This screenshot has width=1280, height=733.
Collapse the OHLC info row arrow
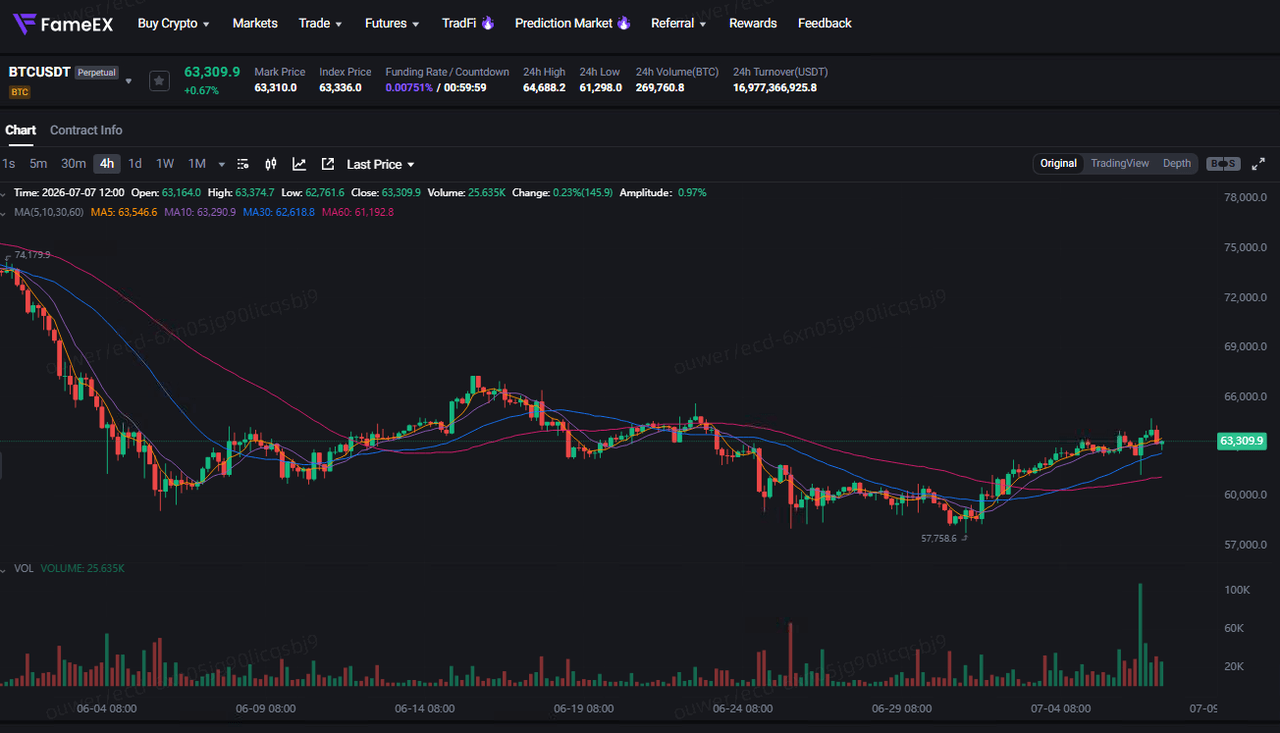tap(3, 192)
